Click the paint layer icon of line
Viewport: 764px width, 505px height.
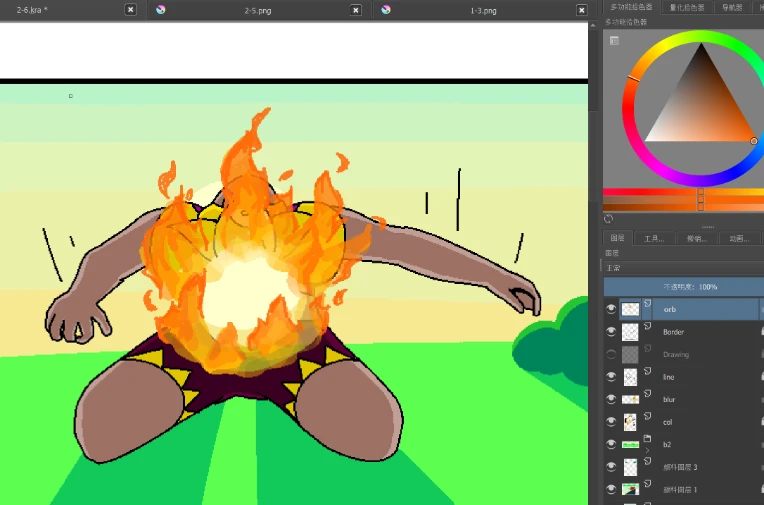pos(648,371)
